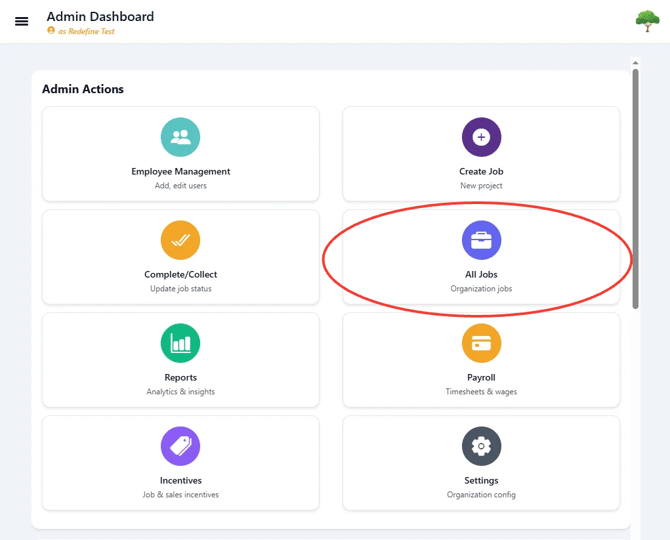
Task: Click the 'Add, edit users' subtitle
Action: (181, 185)
